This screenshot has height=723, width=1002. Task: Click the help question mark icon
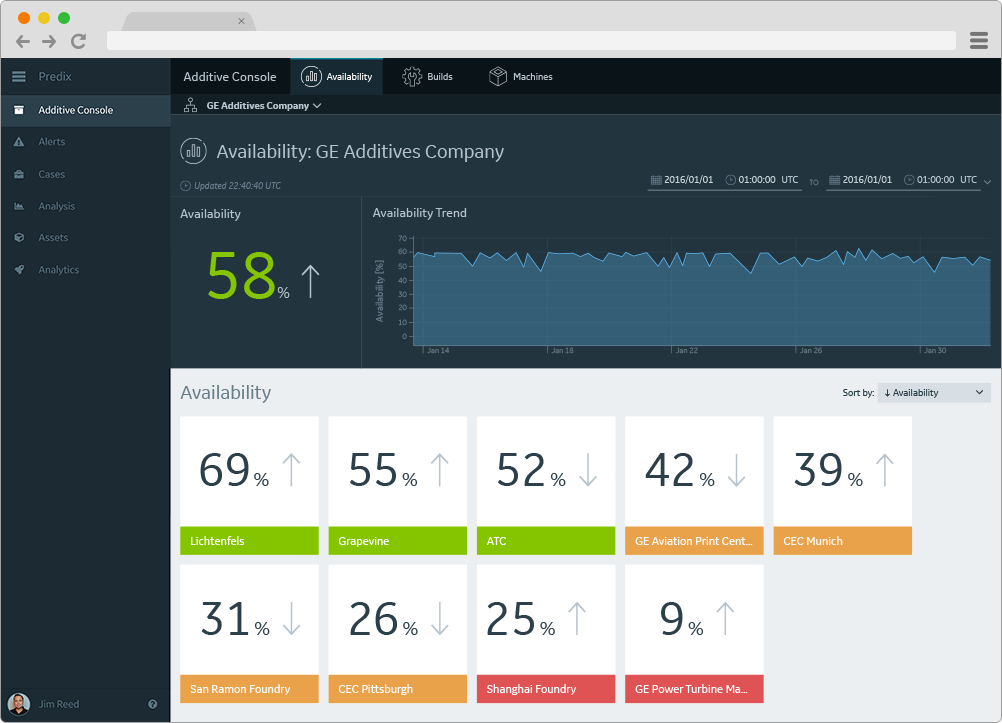(x=153, y=704)
